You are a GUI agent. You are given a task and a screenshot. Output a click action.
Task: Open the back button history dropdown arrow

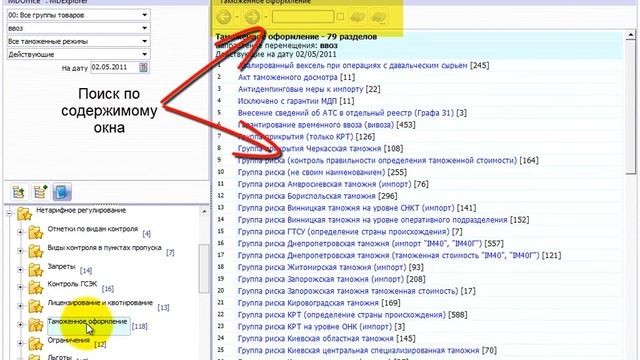237,17
